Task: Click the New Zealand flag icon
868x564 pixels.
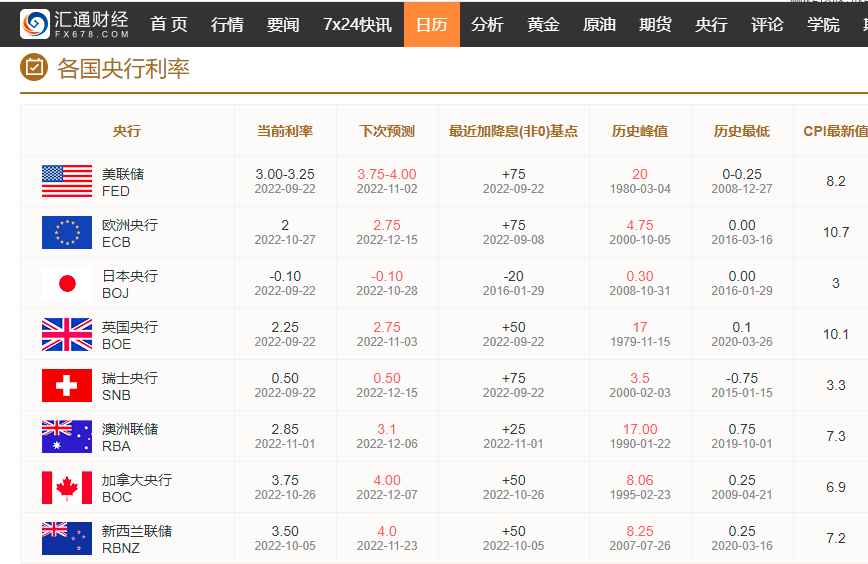Action: click(67, 539)
